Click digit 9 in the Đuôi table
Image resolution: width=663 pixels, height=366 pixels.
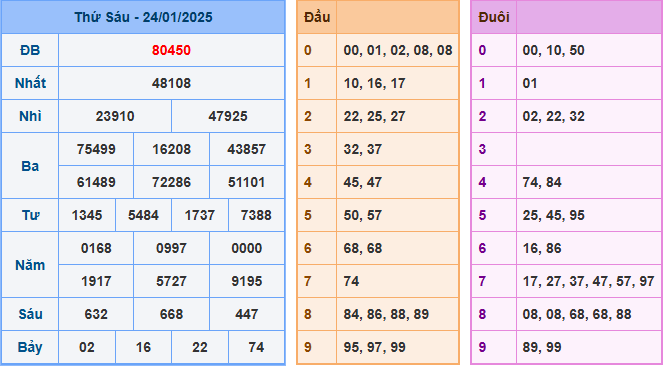[482, 347]
